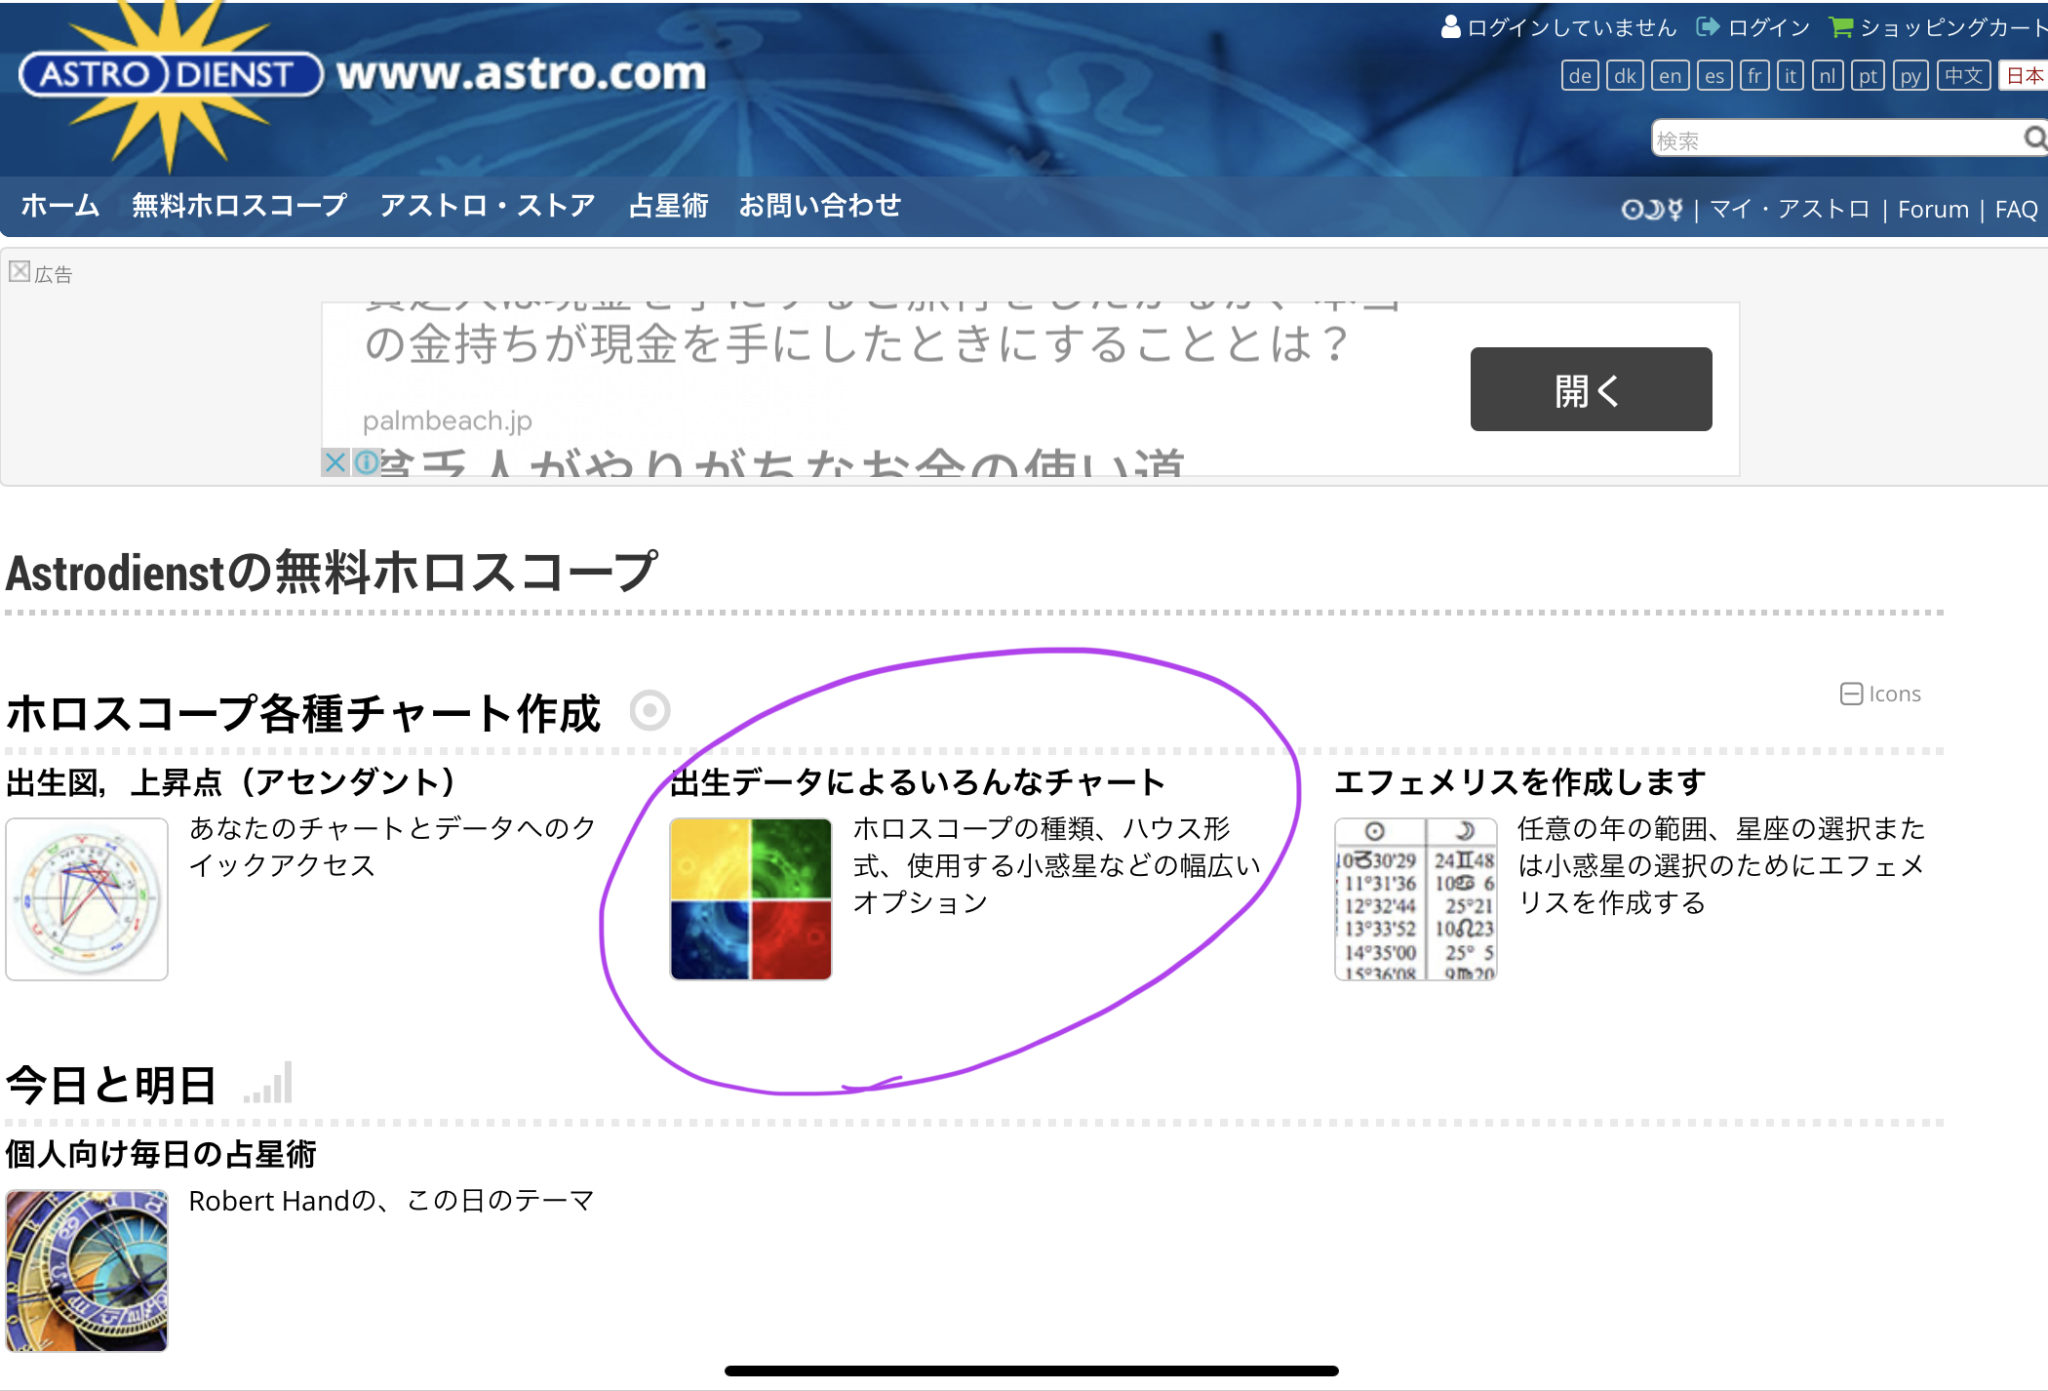Click Robert Handの、この日のテーマ text
2048x1391 pixels.
[x=391, y=1200]
